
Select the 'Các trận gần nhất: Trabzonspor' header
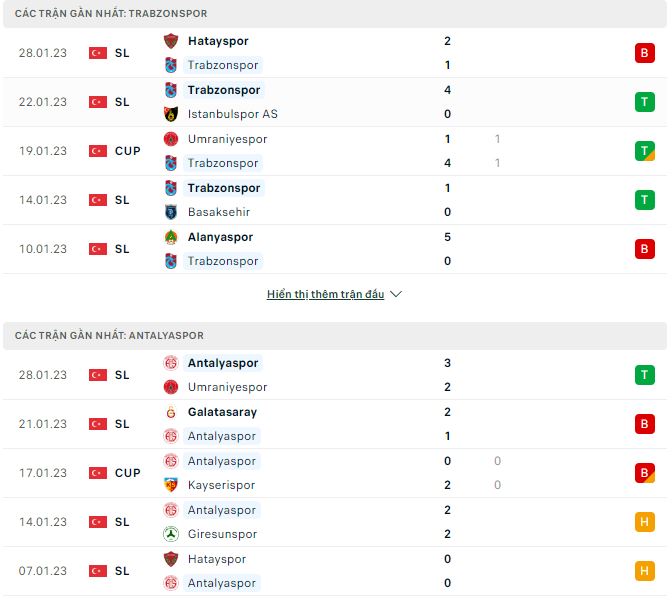click(111, 13)
